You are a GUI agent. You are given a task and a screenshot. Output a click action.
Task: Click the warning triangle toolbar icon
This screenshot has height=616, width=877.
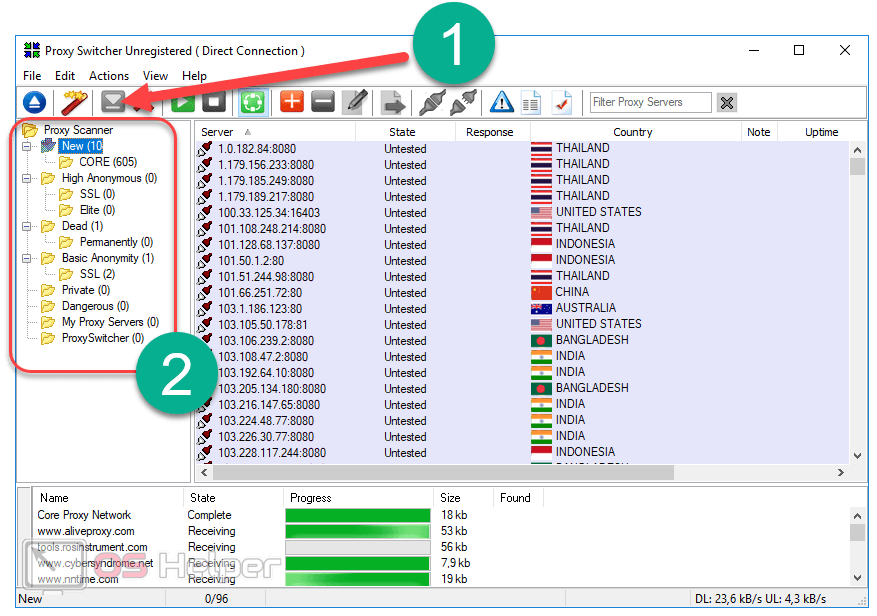click(x=502, y=102)
